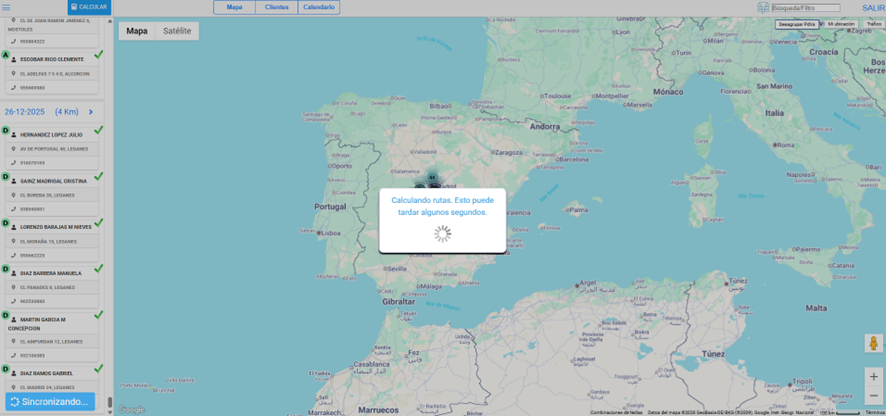Click D badge on DIAZ RAMOS GABRIEL
886x416 pixels.
click(x=6, y=370)
